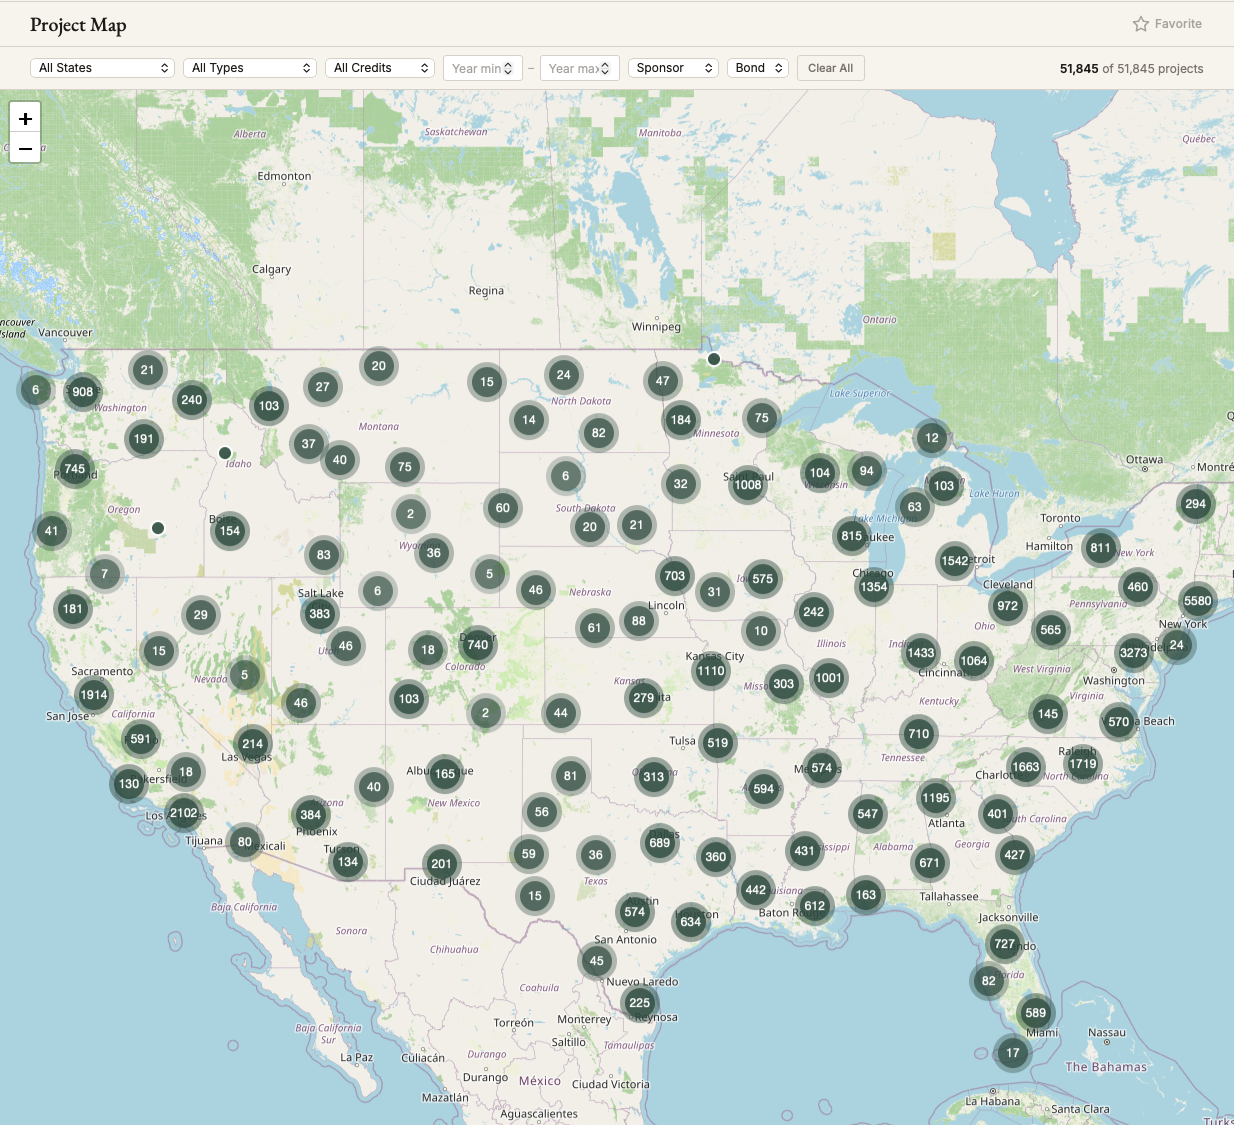Open the 1110 cluster at Kansas City
Screen dimensions: 1234x1125
click(711, 672)
